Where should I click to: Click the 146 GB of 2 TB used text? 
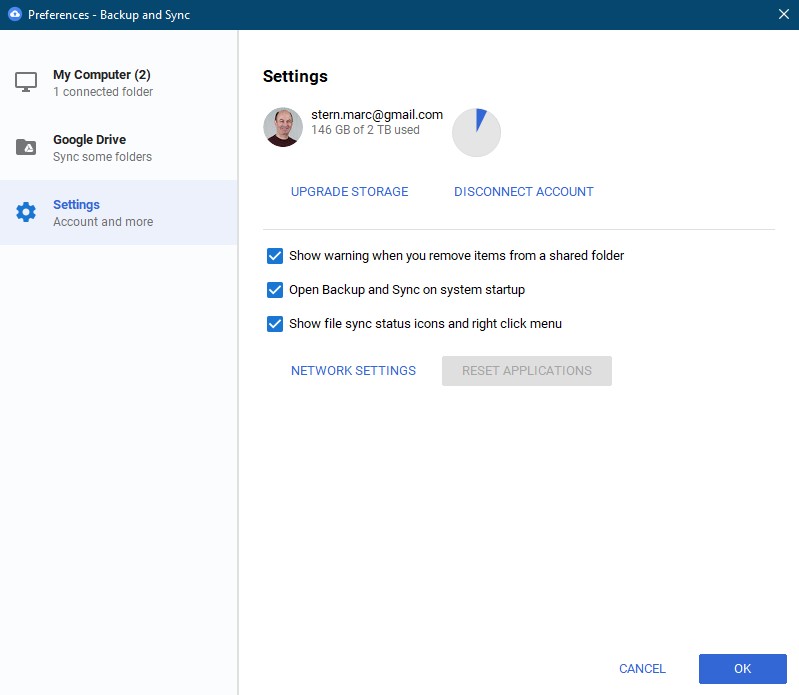click(365, 130)
